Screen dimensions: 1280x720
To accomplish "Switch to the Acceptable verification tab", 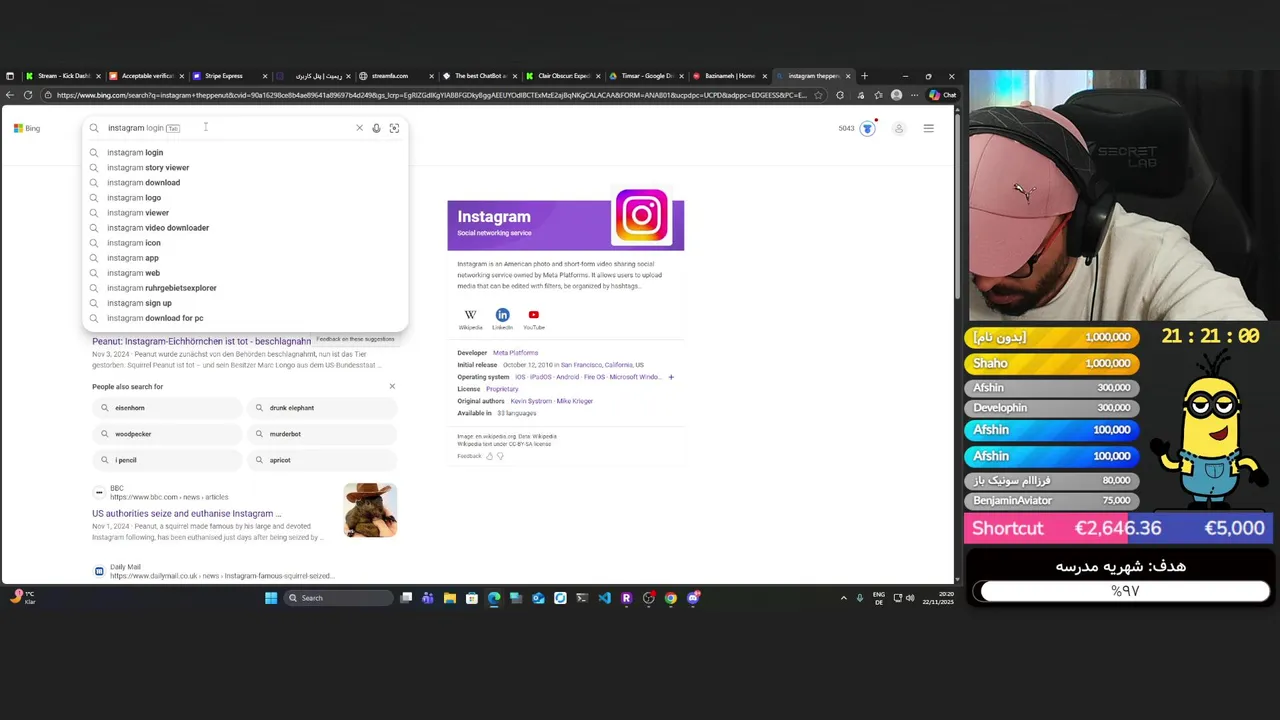I will coord(147,76).
